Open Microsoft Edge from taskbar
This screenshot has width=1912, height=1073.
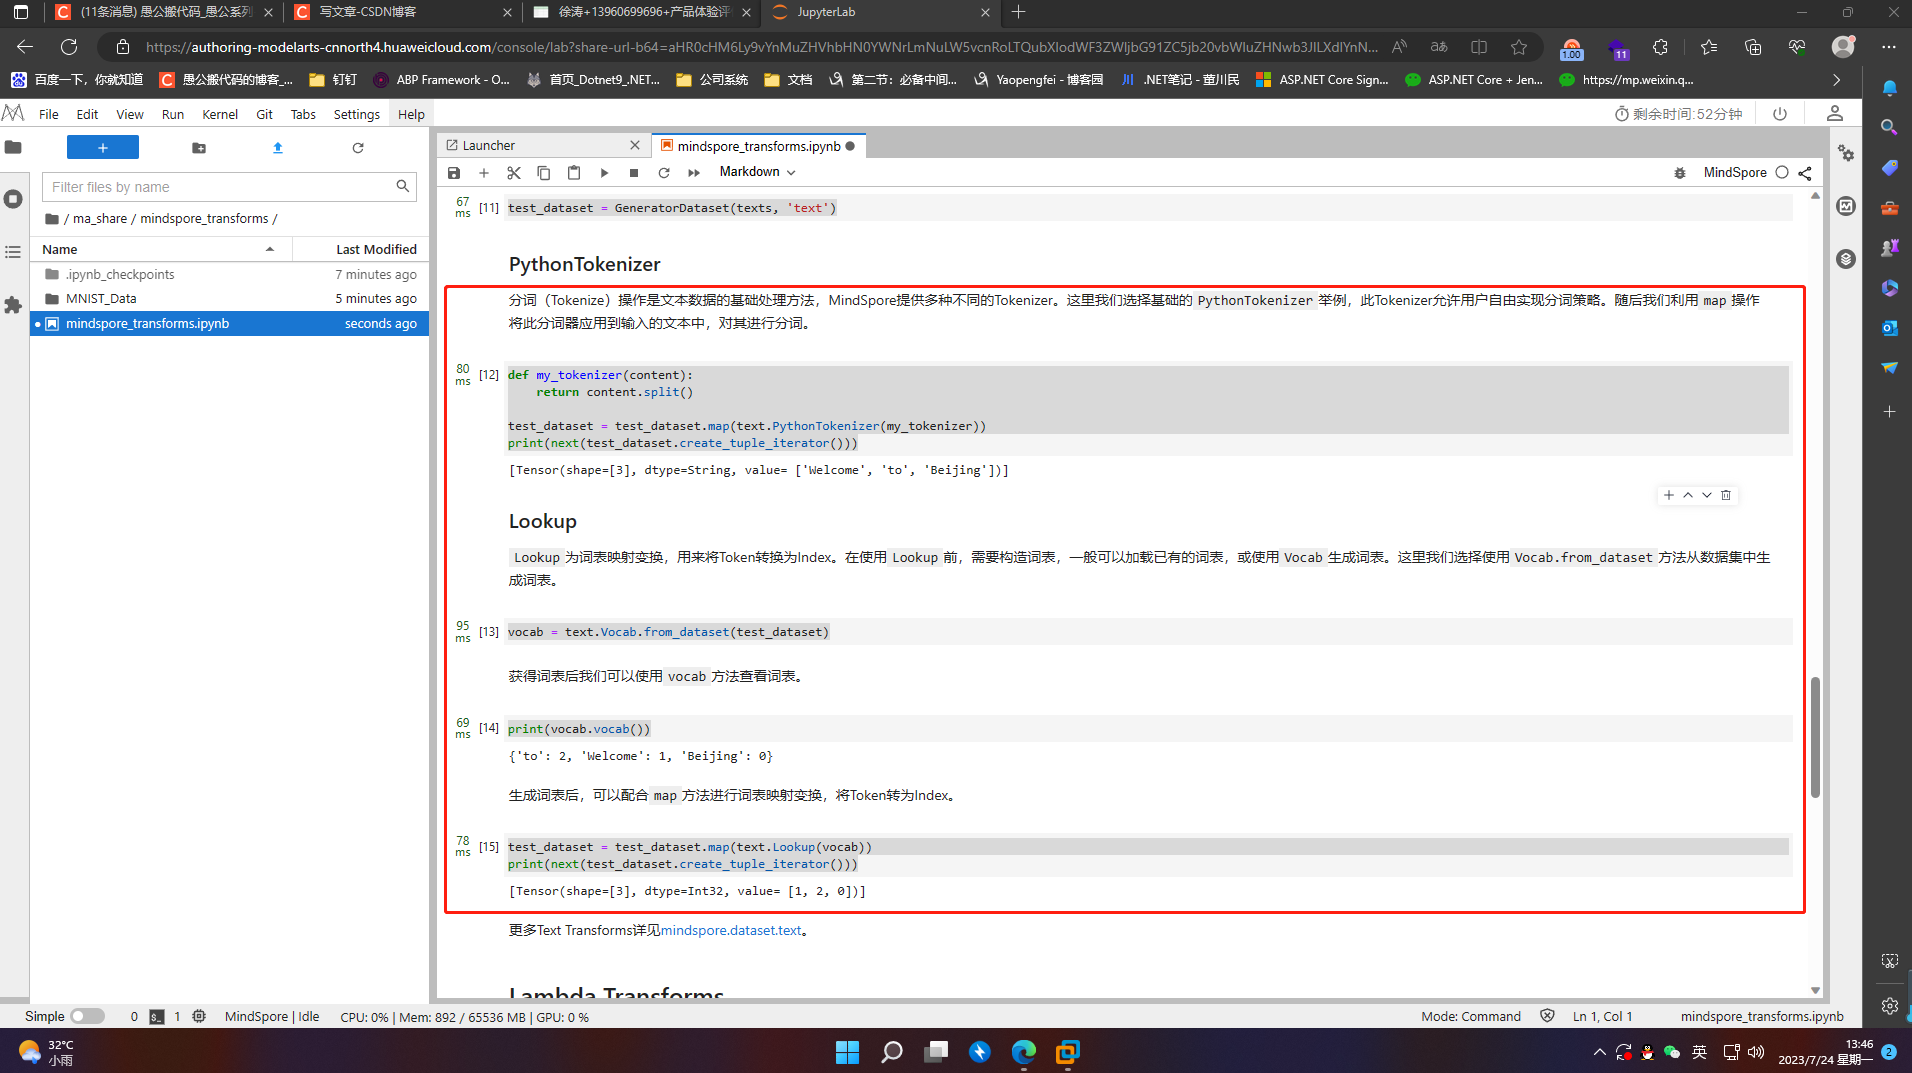(1023, 1052)
